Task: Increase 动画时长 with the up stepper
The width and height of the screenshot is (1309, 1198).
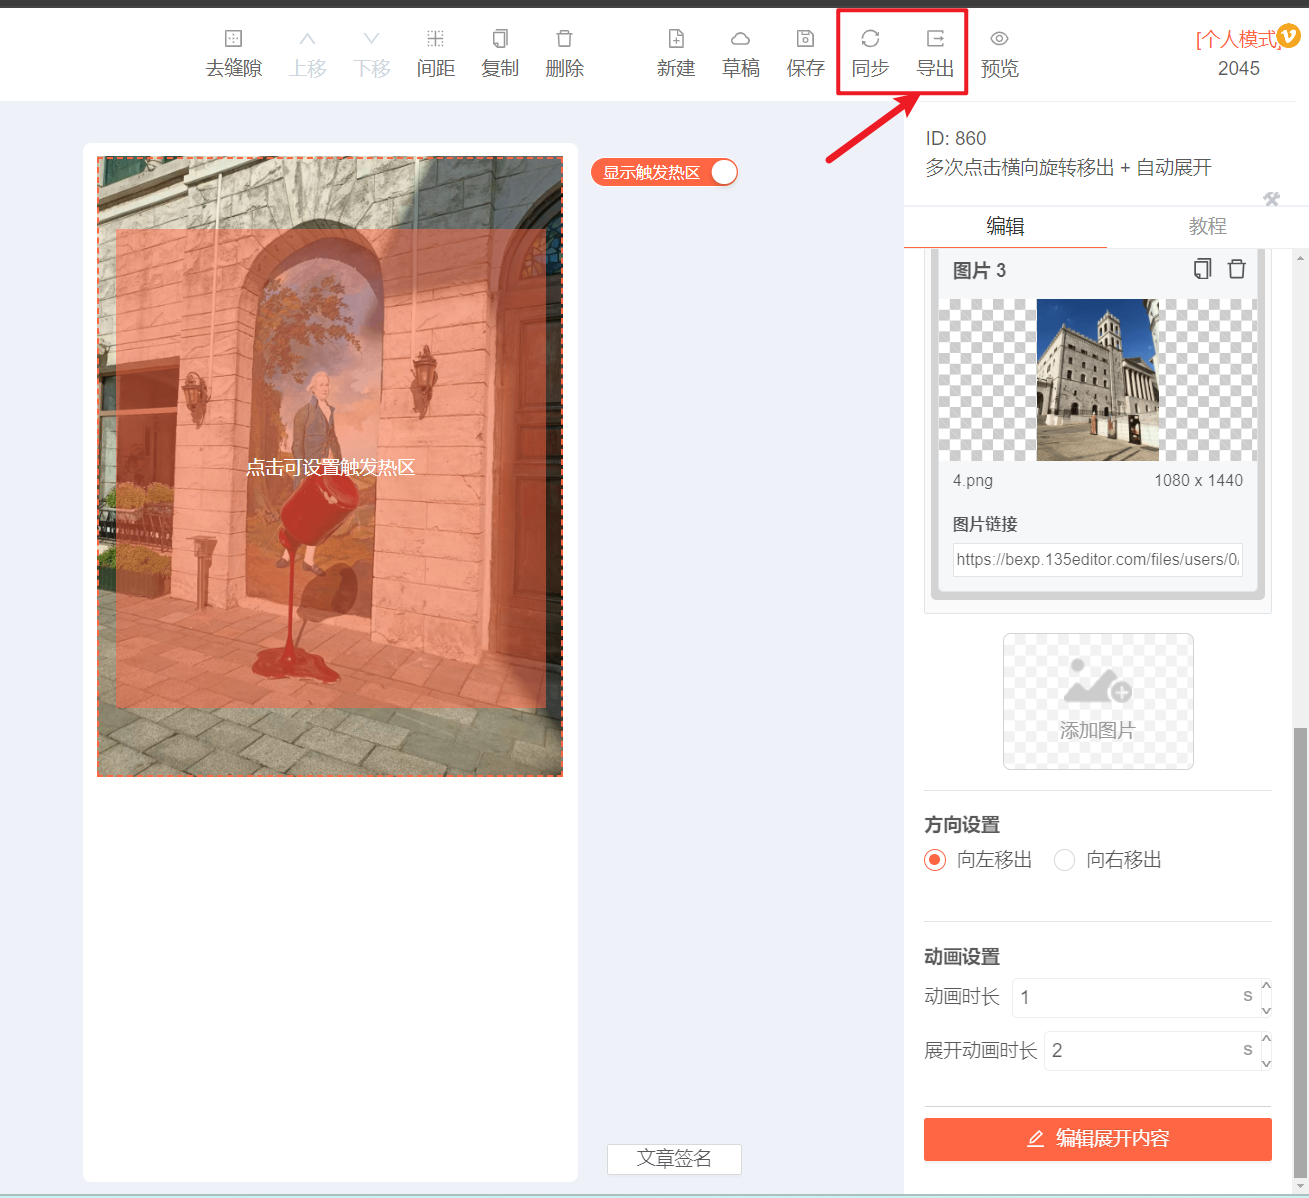Action: coord(1266,986)
